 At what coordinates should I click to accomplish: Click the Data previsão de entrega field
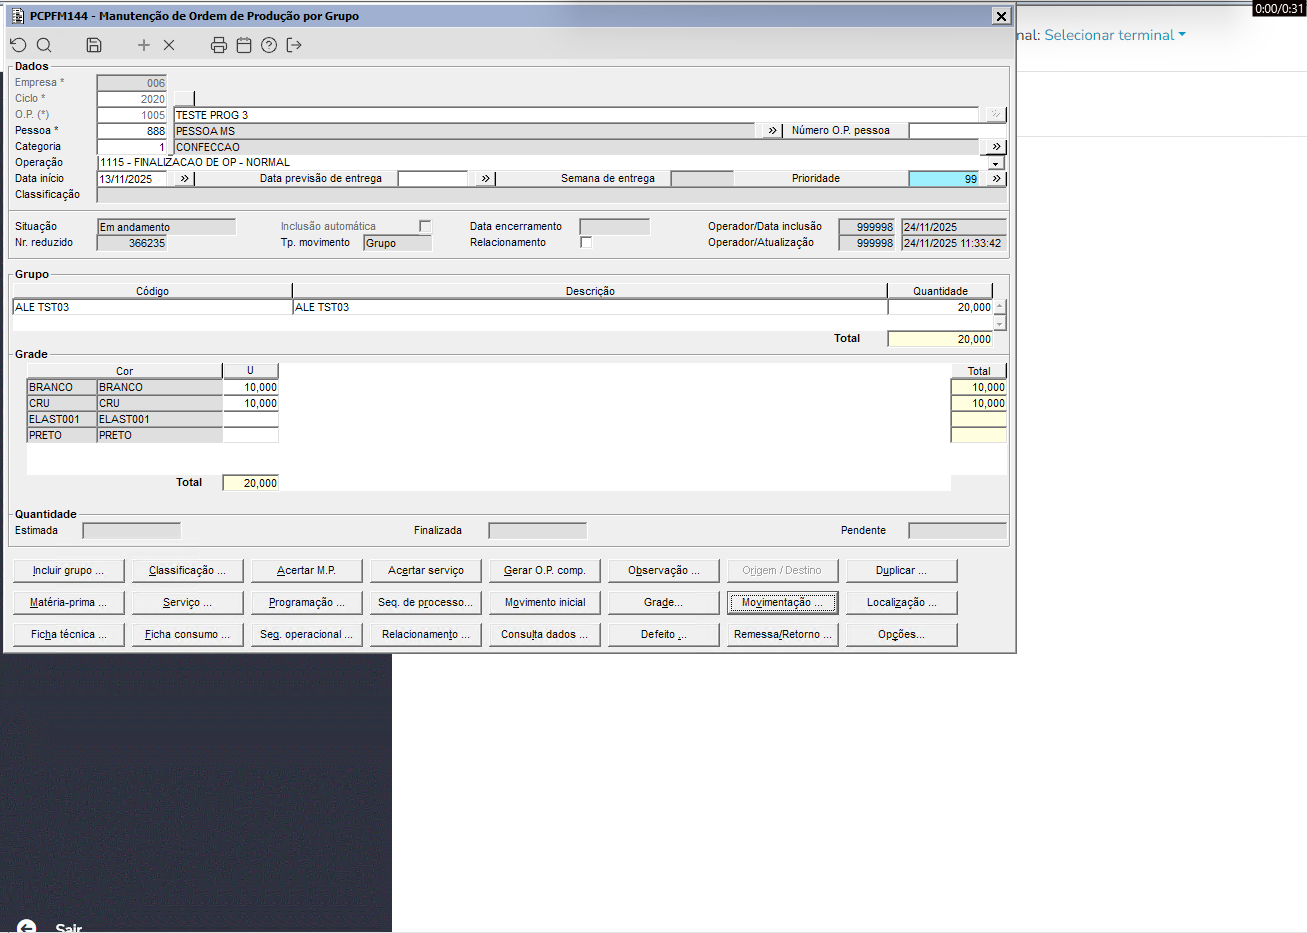point(433,178)
